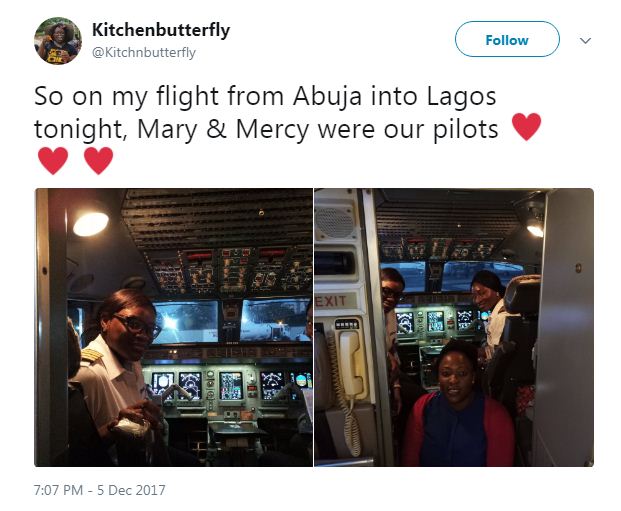Click the Follow button

(507, 39)
